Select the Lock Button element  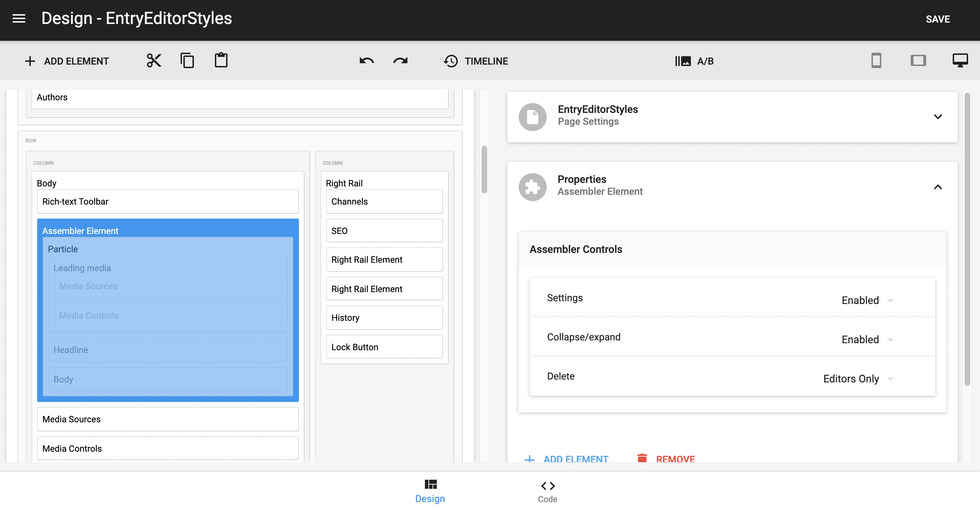(x=384, y=347)
